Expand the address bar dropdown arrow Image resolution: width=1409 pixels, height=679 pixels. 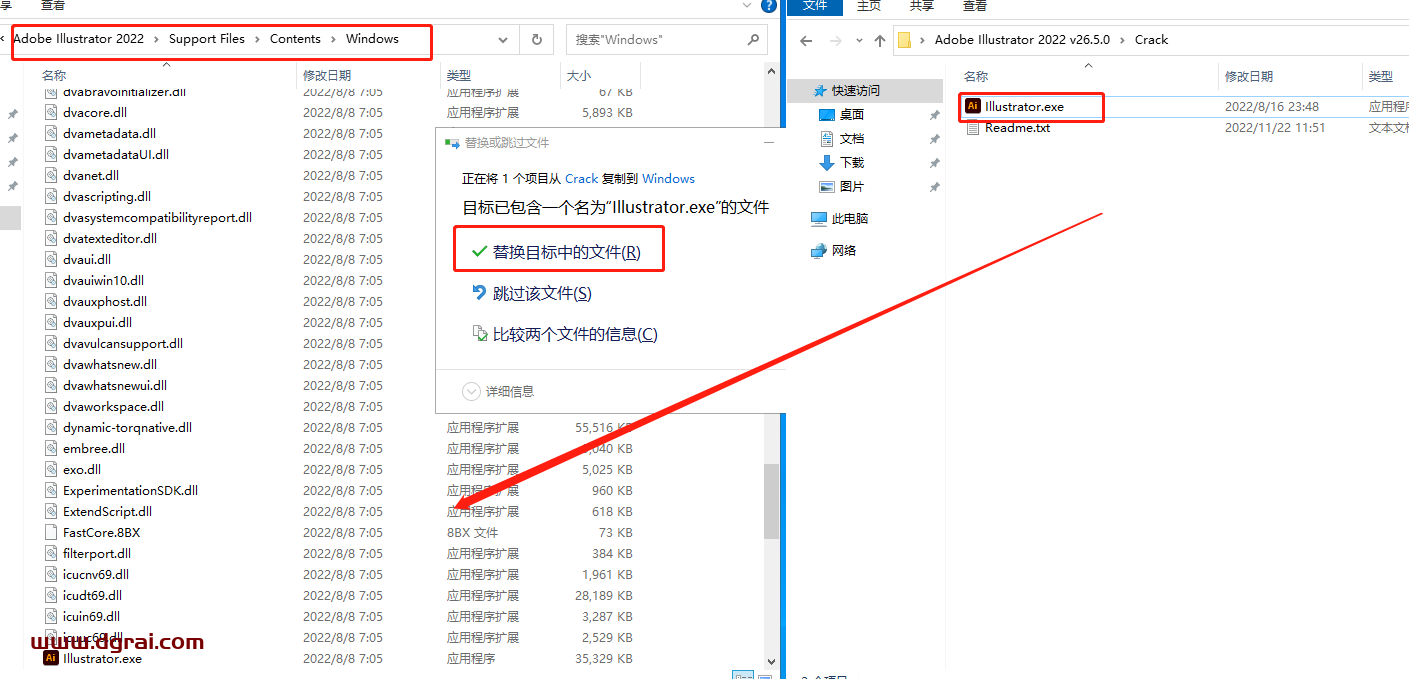pyautogui.click(x=504, y=39)
